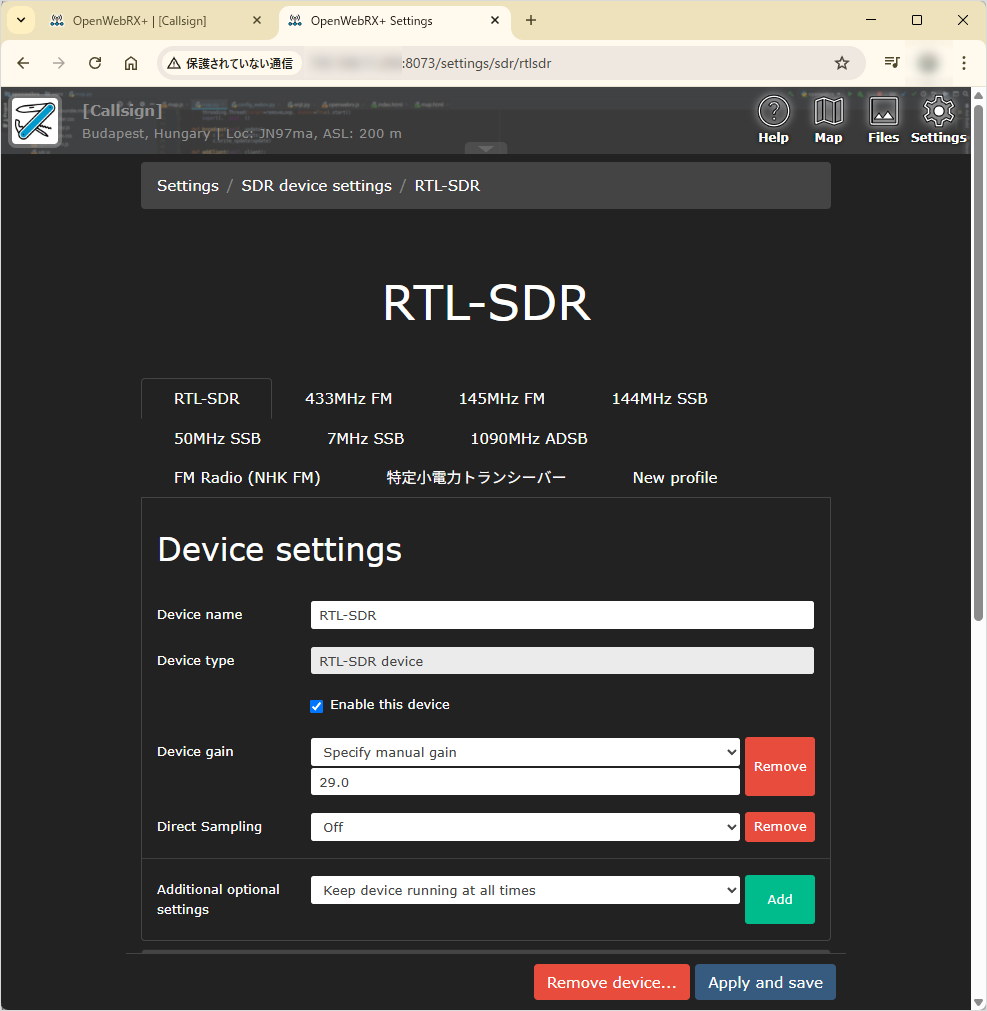Image resolution: width=987 pixels, height=1011 pixels.
Task: Switch to the 433MHz FM profile tab
Action: 348,398
